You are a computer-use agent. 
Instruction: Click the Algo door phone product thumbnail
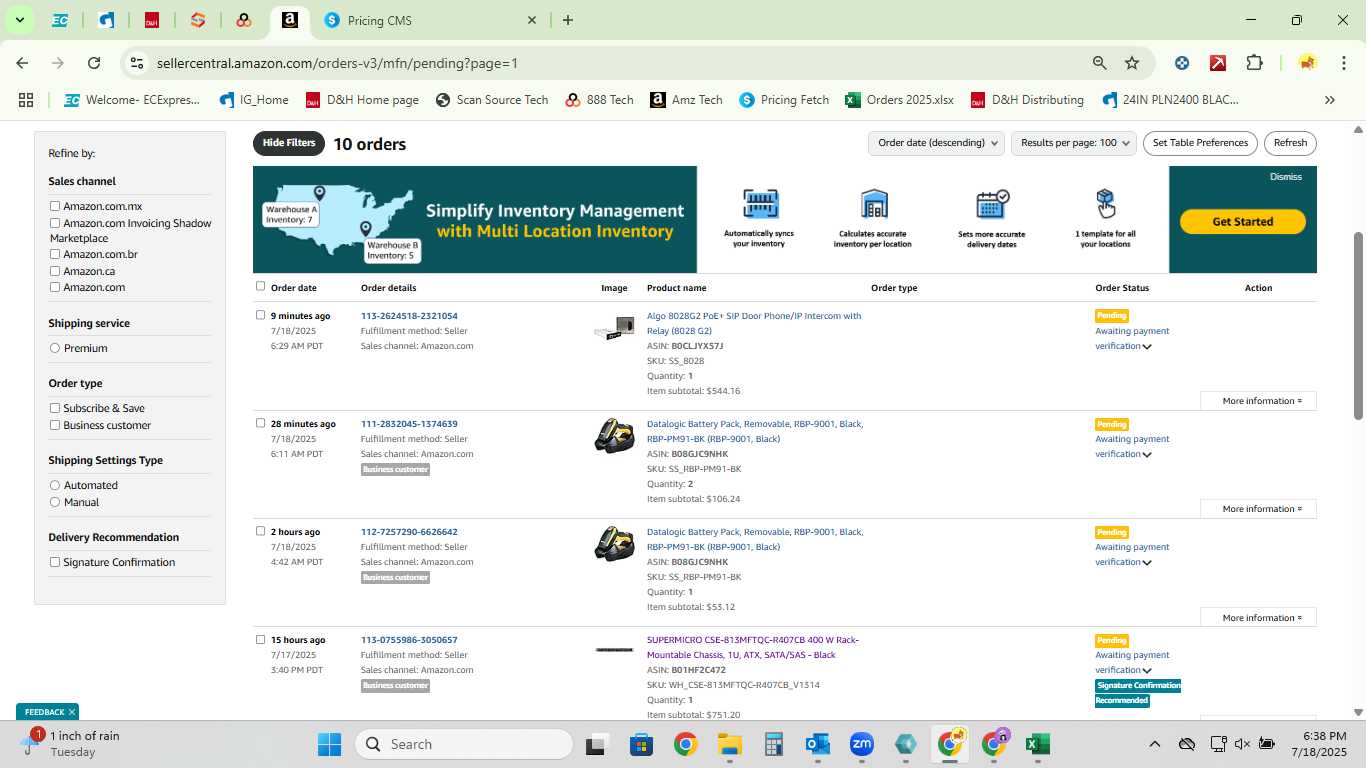(614, 328)
